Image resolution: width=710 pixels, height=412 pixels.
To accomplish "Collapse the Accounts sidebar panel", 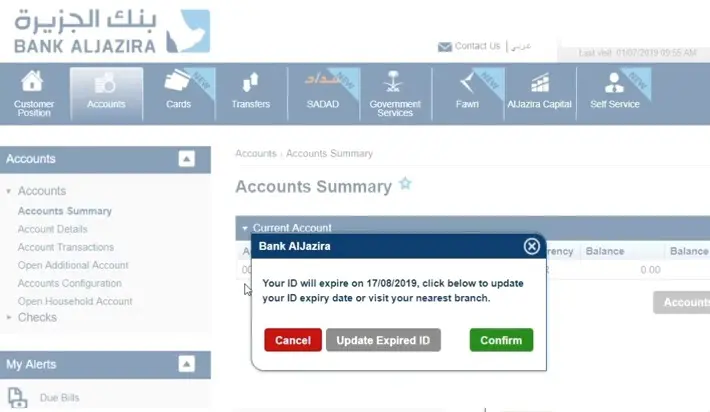I will (x=187, y=159).
